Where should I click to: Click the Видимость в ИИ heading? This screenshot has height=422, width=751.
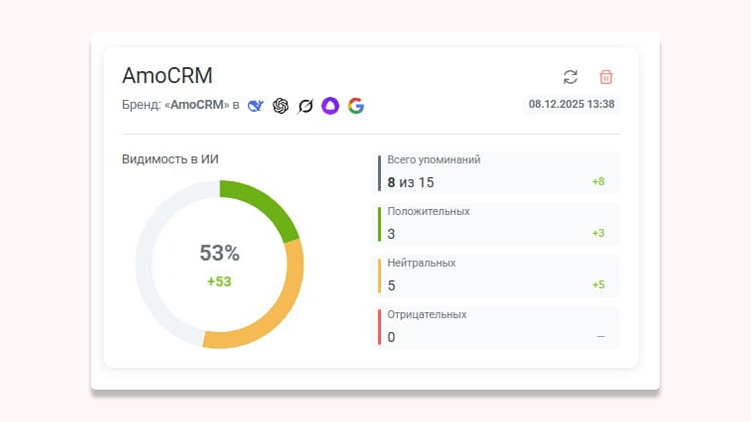pos(170,159)
